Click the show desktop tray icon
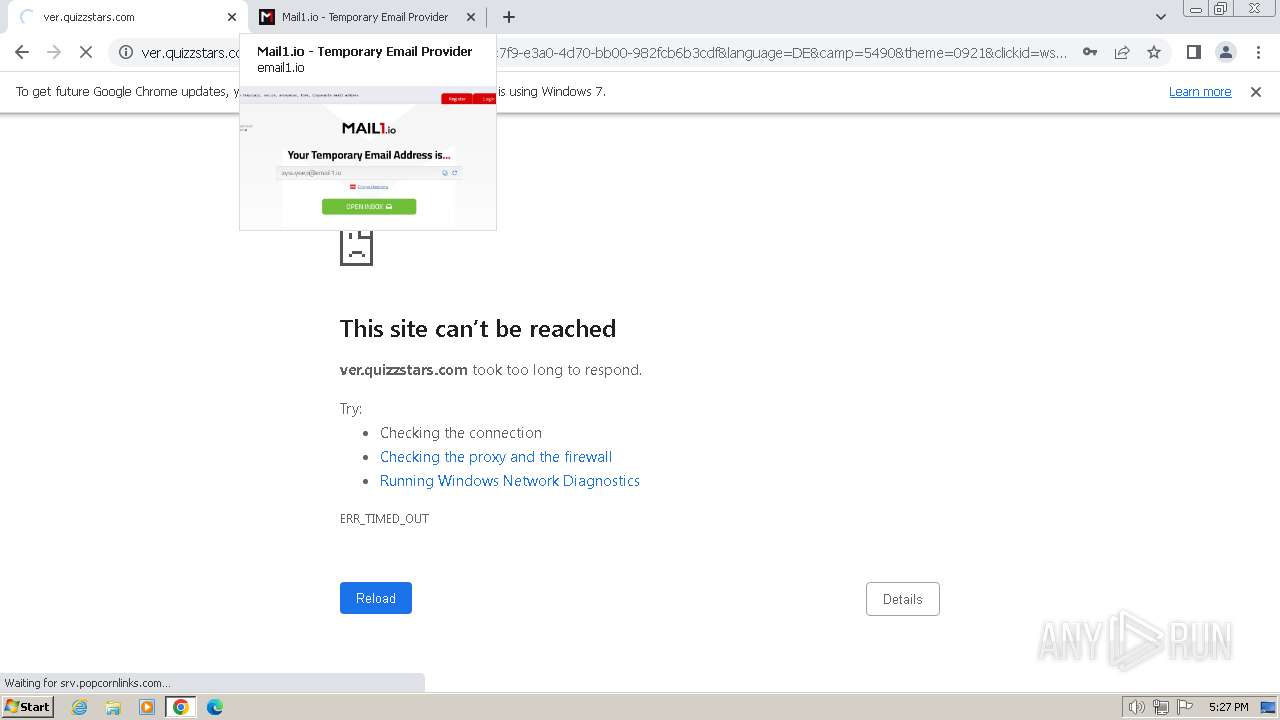 tap(1269, 707)
